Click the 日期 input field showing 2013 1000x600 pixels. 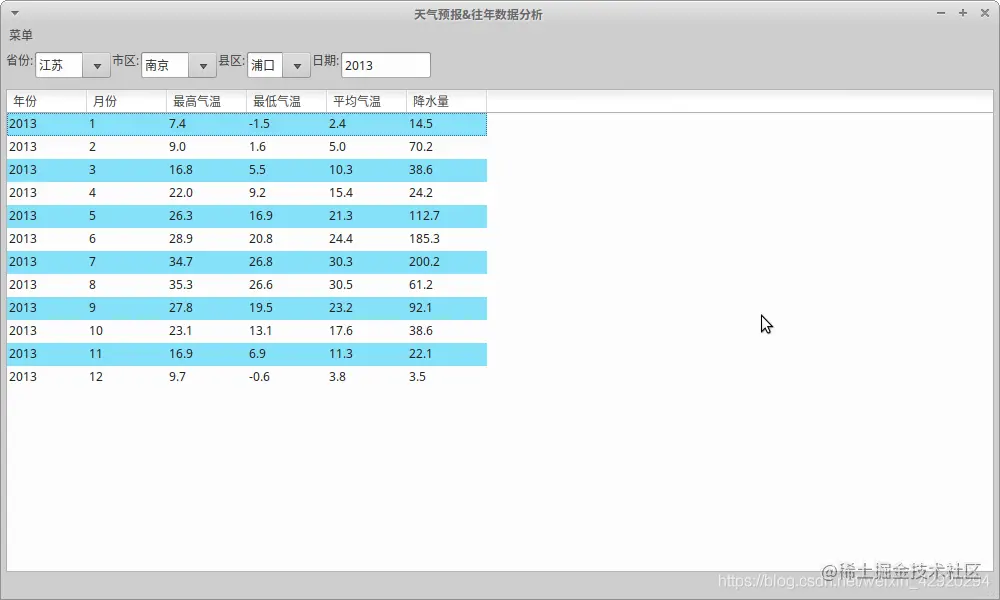tap(386, 65)
